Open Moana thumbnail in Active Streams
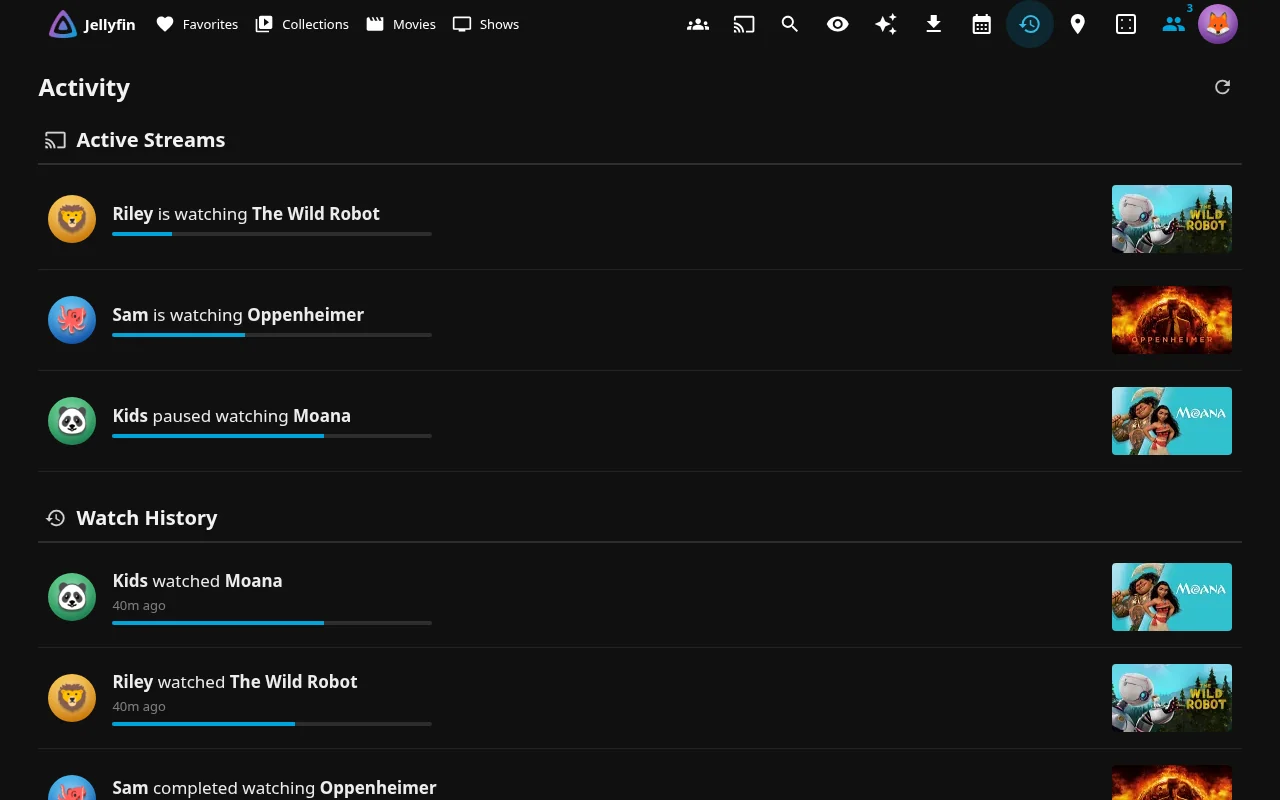1280x800 pixels. 1172,421
